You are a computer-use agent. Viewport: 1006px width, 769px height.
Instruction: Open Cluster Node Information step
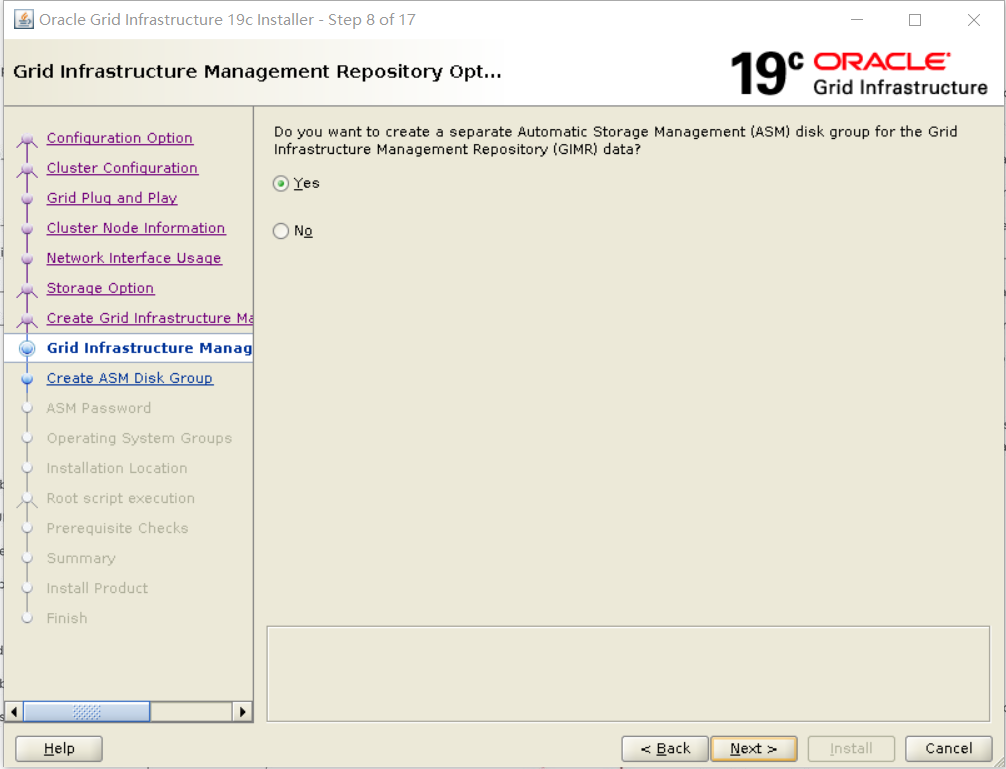(x=135, y=228)
